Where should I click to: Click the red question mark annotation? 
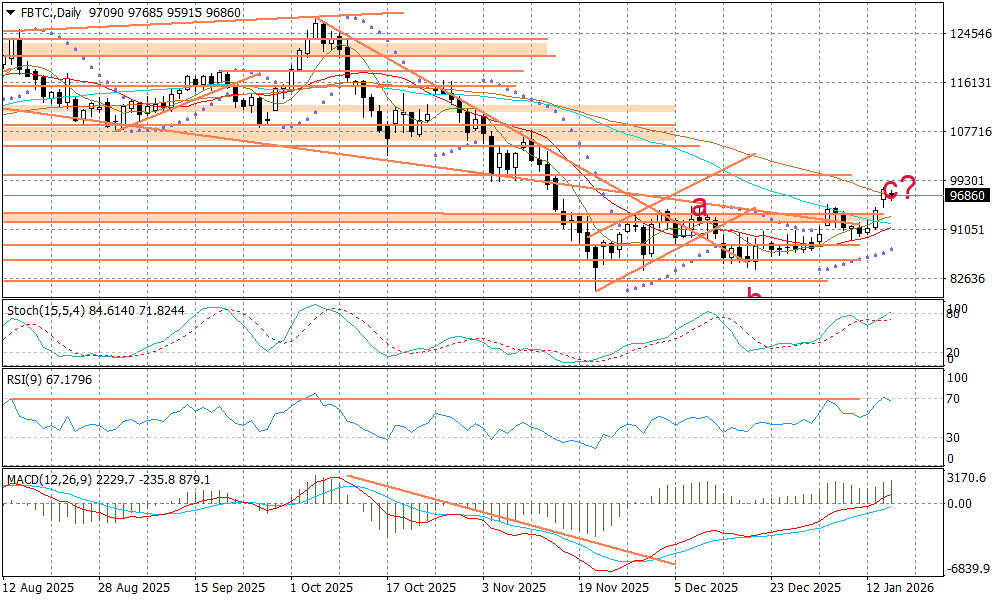[x=907, y=186]
